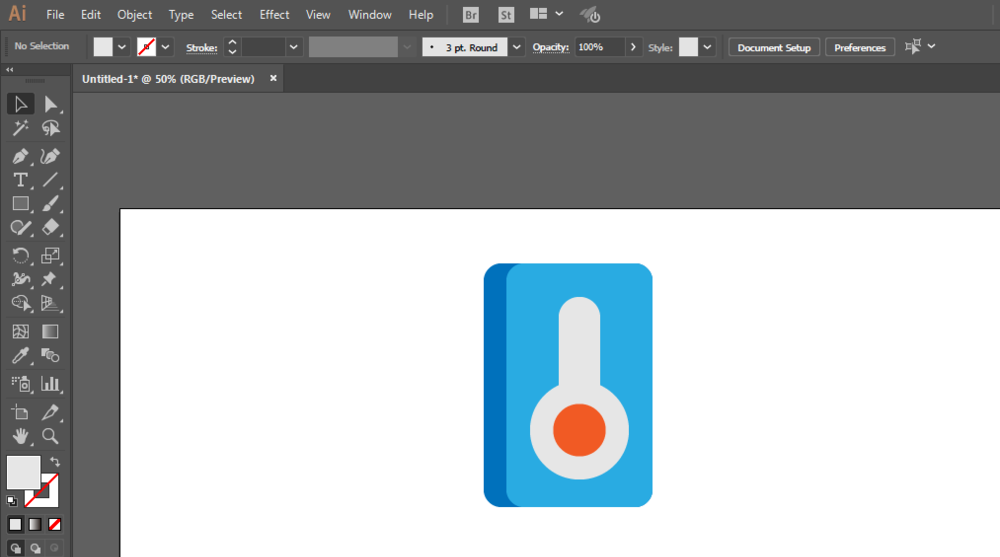Open the Window menu

coord(370,15)
